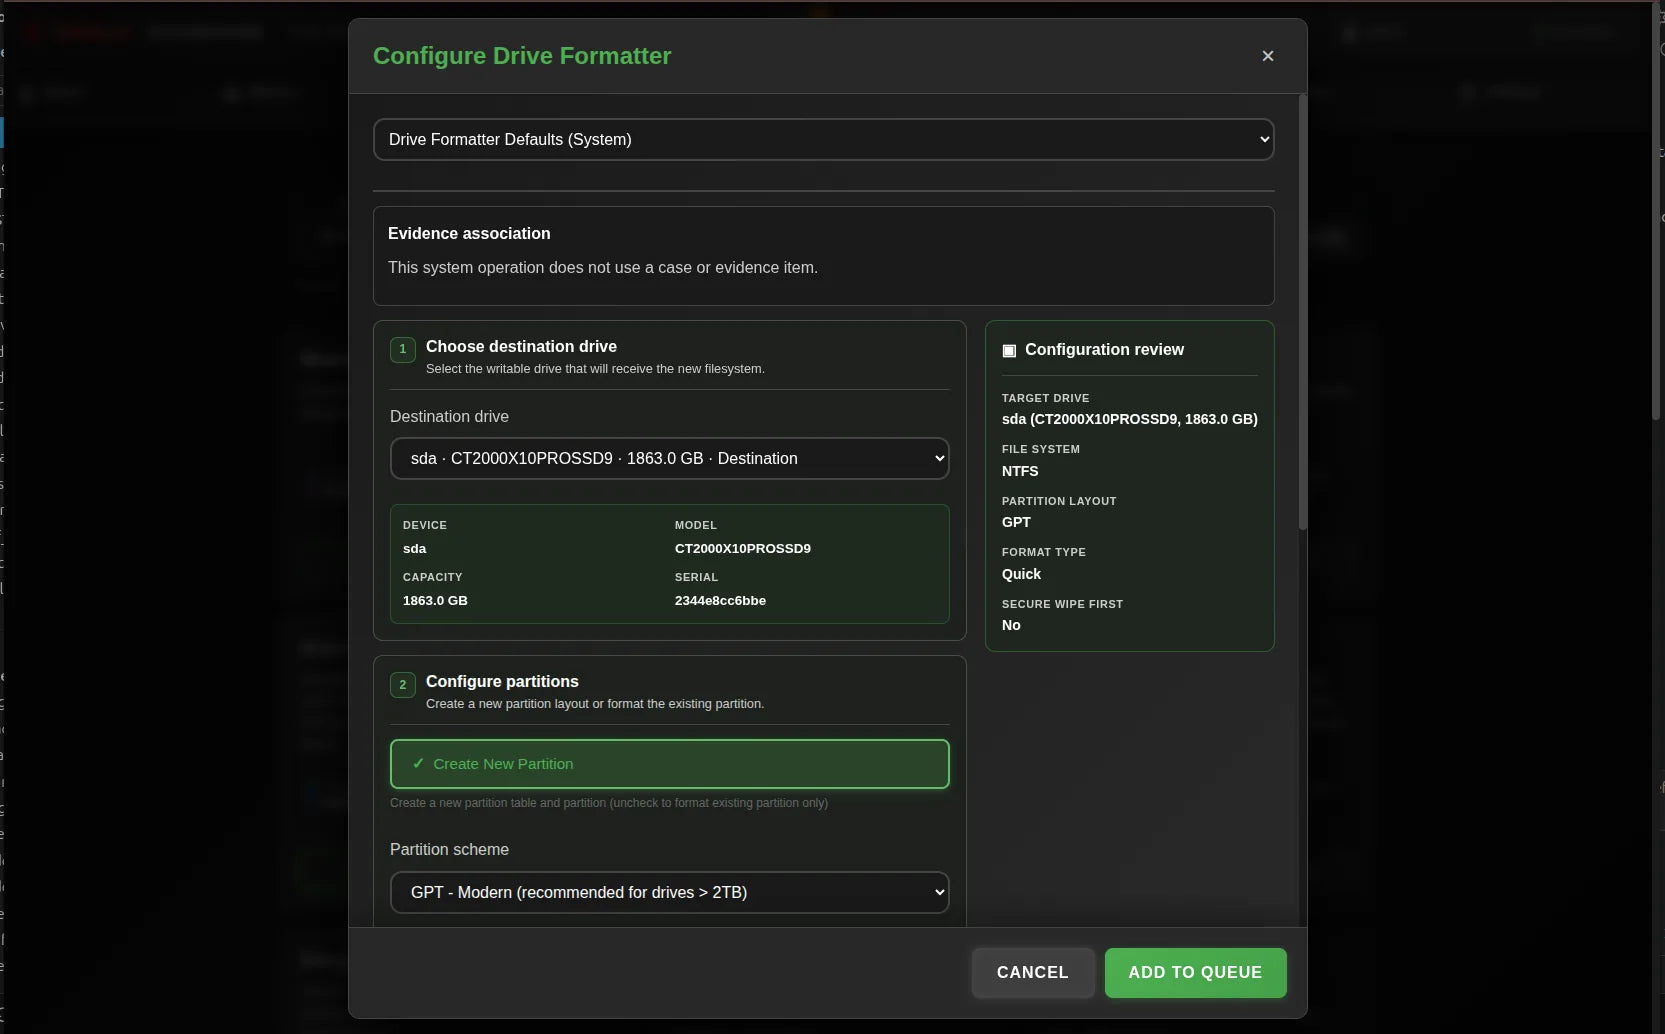The width and height of the screenshot is (1665, 1034).
Task: Toggle the Create New Partition option
Action: (x=669, y=764)
